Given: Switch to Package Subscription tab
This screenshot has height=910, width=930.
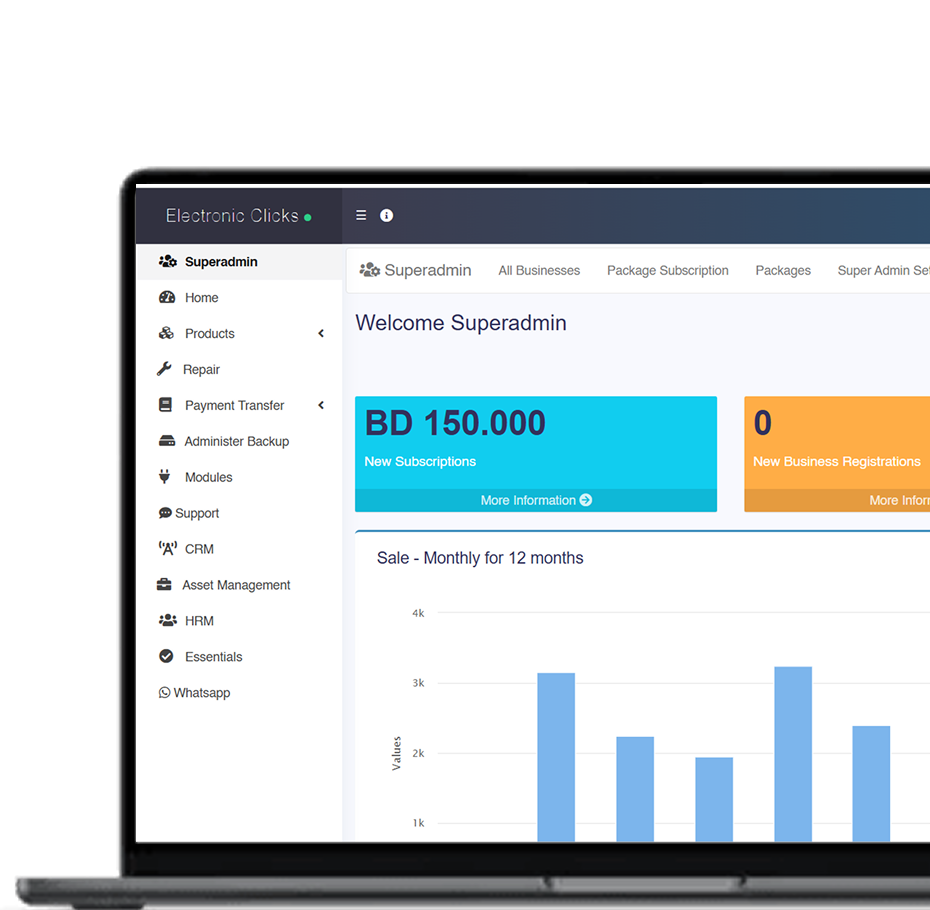Looking at the screenshot, I should [667, 270].
